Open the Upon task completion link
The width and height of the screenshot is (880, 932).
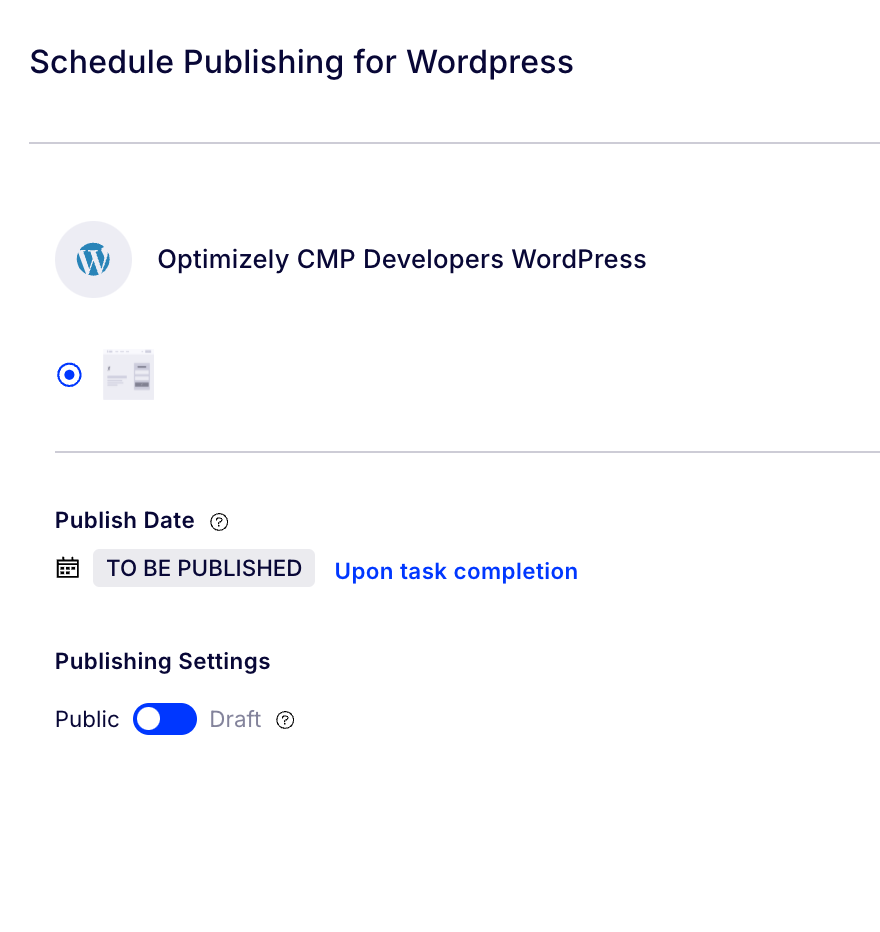(456, 571)
